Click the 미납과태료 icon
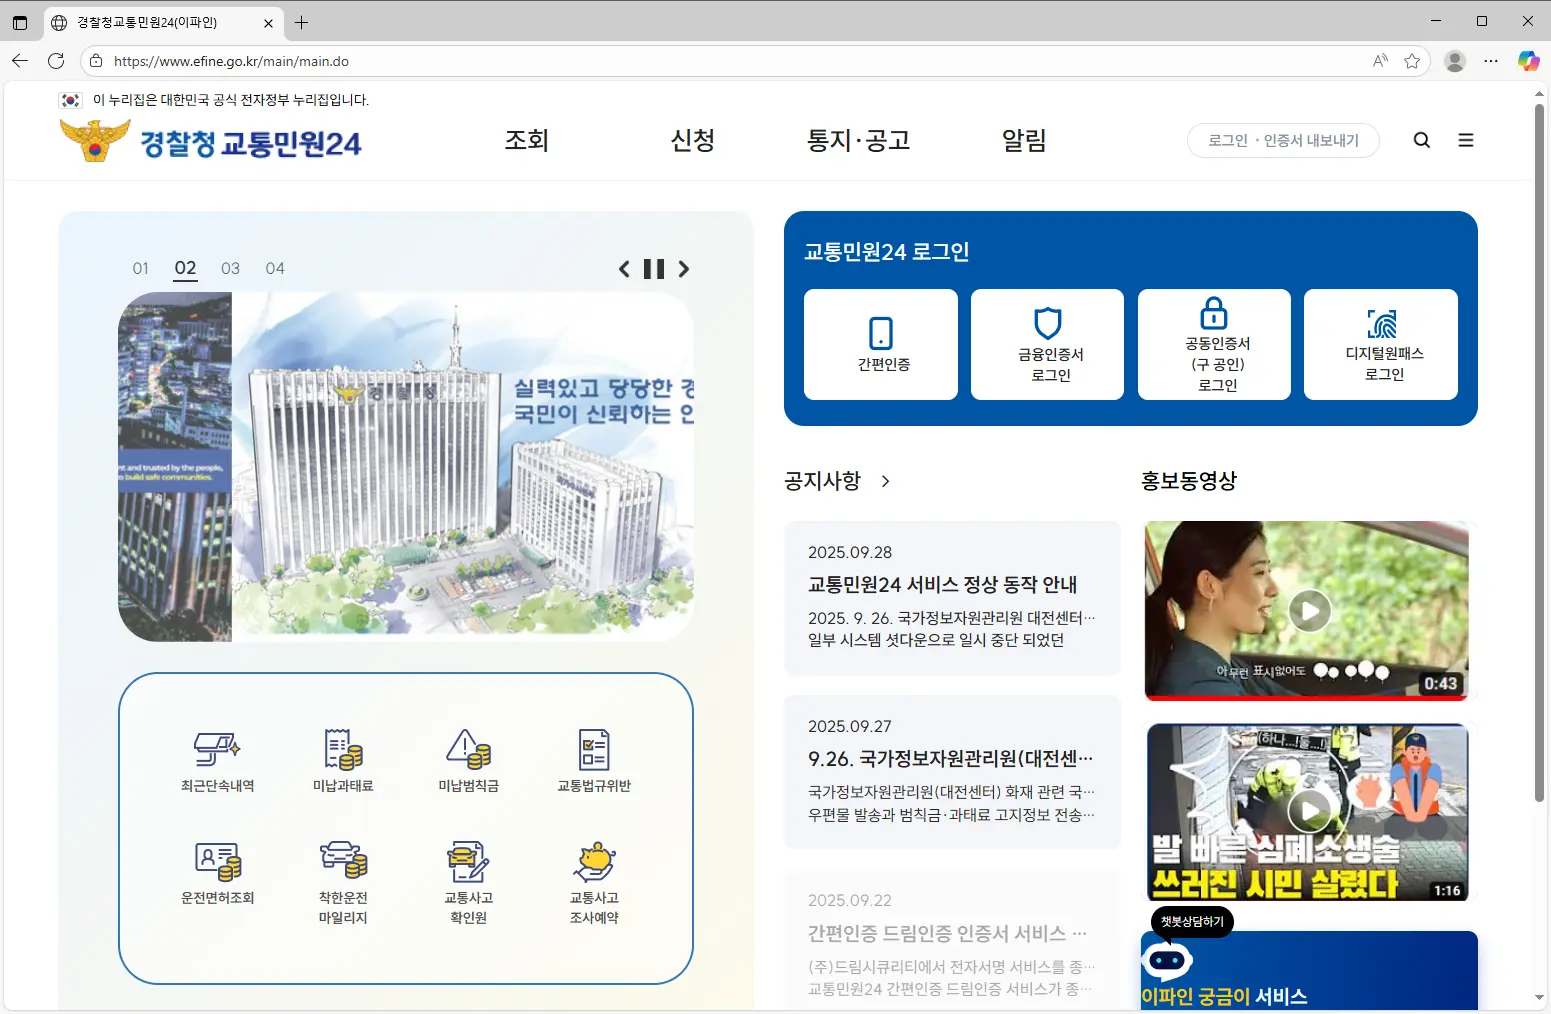This screenshot has width=1551, height=1014. click(x=343, y=750)
